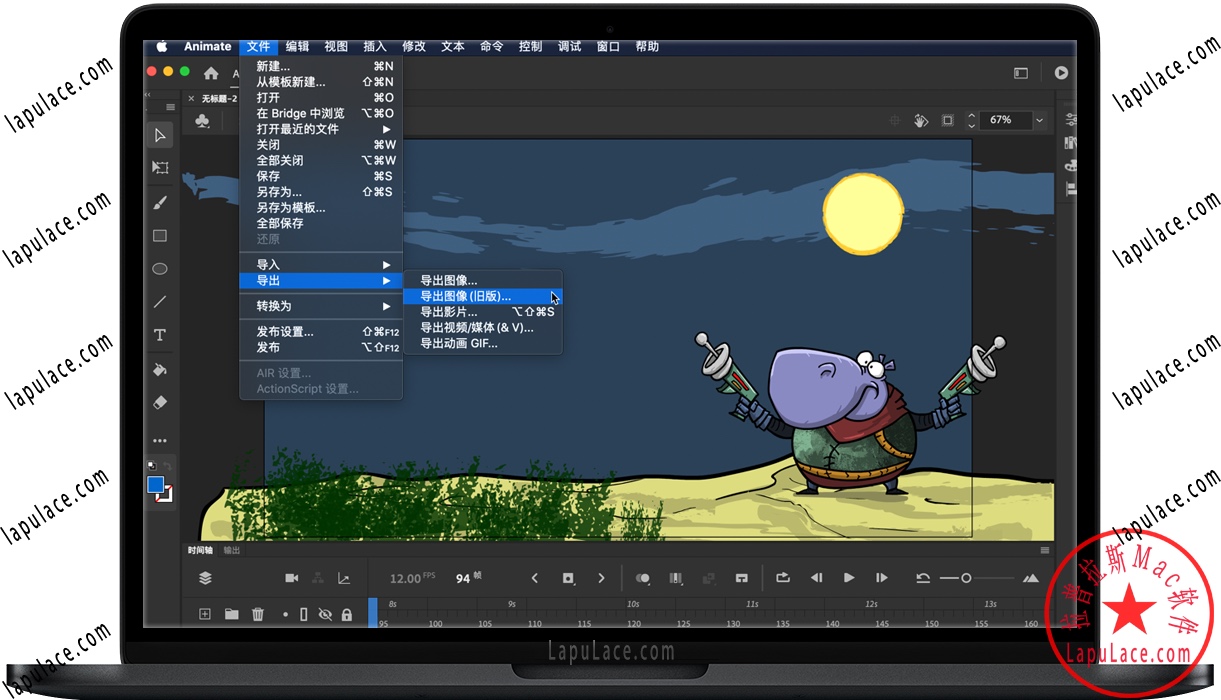Select the Paint Bucket tool
Screen dimensions: 1221x700
(x=160, y=369)
